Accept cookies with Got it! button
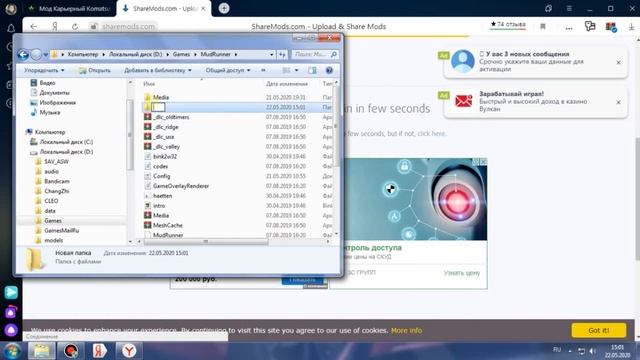Screen dimensions: 640x360 [x=599, y=330]
